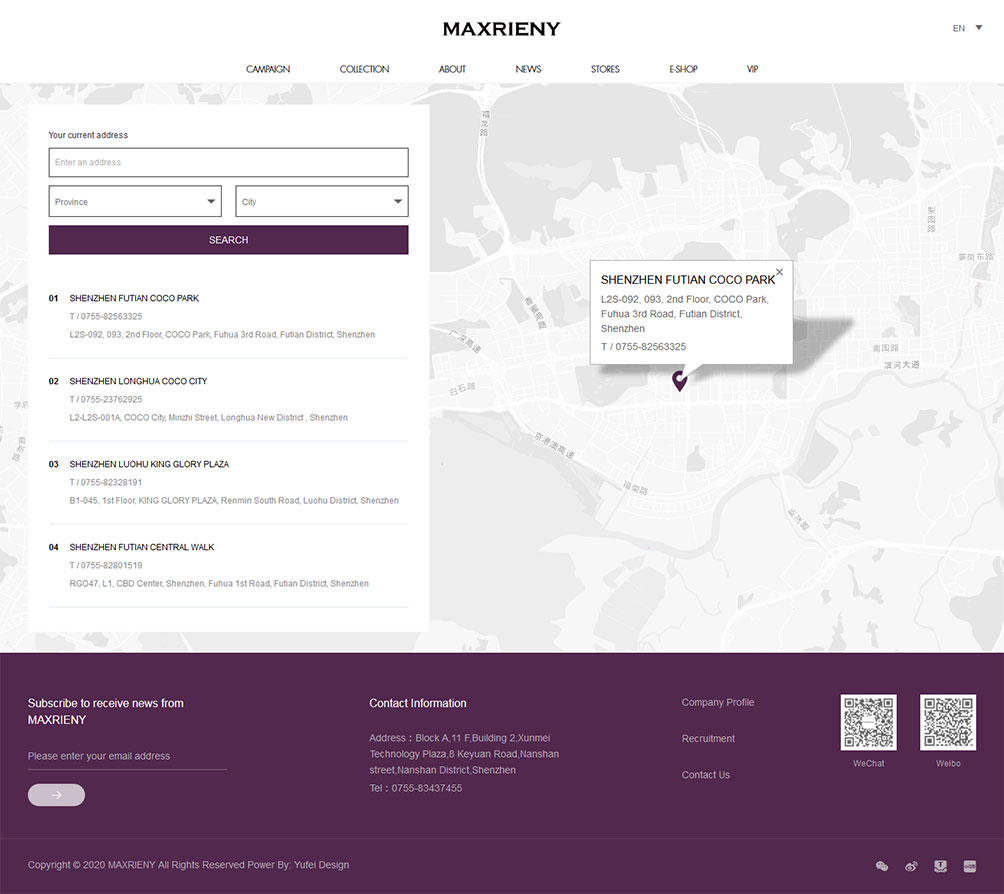Open the City dropdown
This screenshot has width=1004, height=894.
321,202
